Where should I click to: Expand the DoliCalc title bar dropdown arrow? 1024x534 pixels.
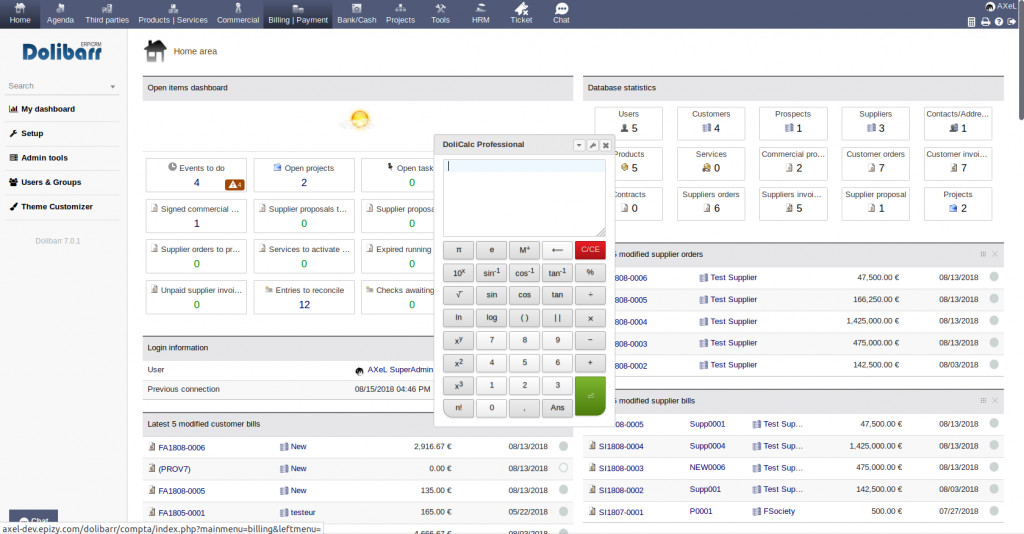point(579,145)
